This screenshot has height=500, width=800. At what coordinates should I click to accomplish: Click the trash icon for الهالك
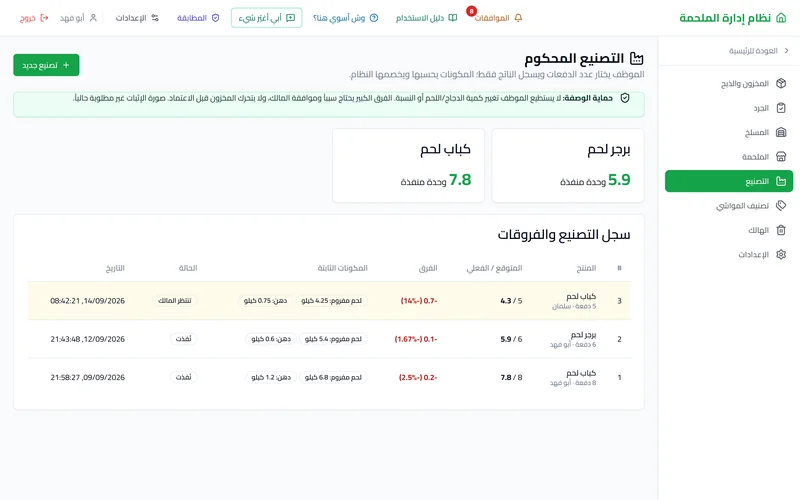781,230
